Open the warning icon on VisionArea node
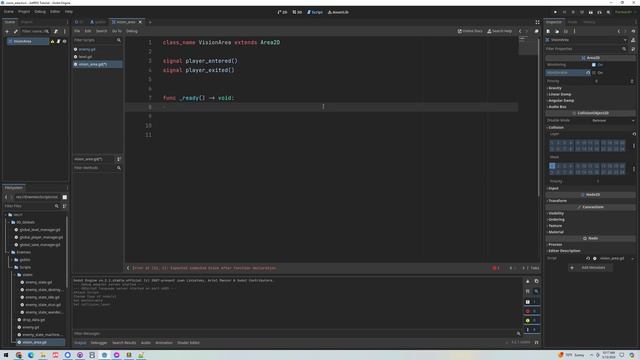This screenshot has height=360, width=640. point(52,41)
